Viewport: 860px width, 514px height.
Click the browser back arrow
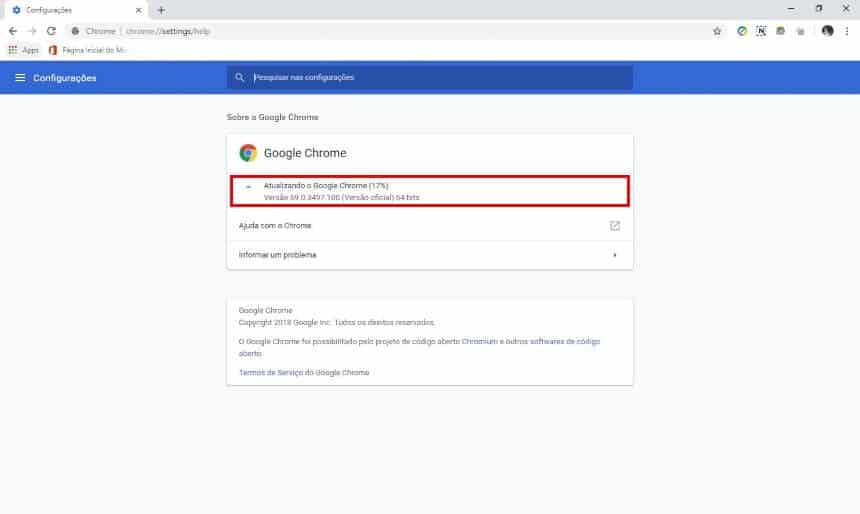(x=12, y=31)
